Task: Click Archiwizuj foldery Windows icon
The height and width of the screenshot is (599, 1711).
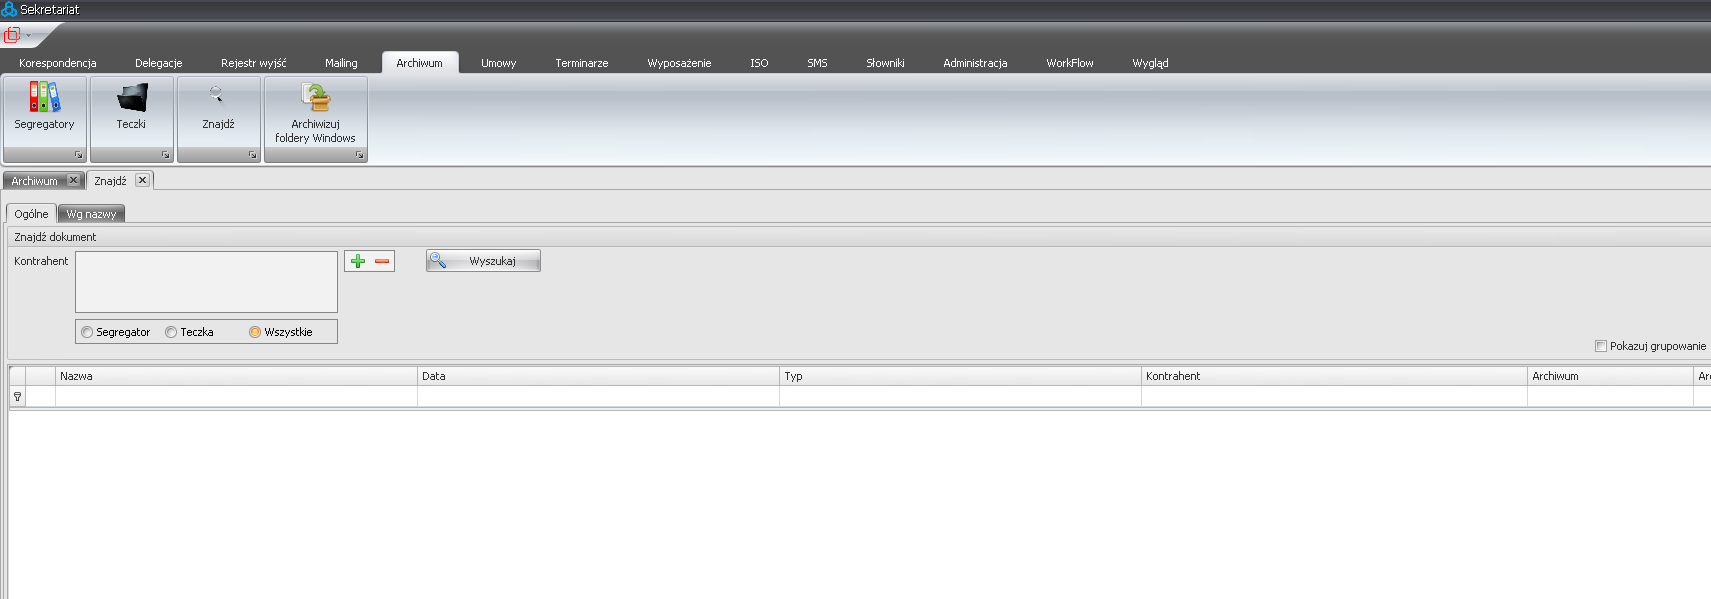Action: [316, 97]
